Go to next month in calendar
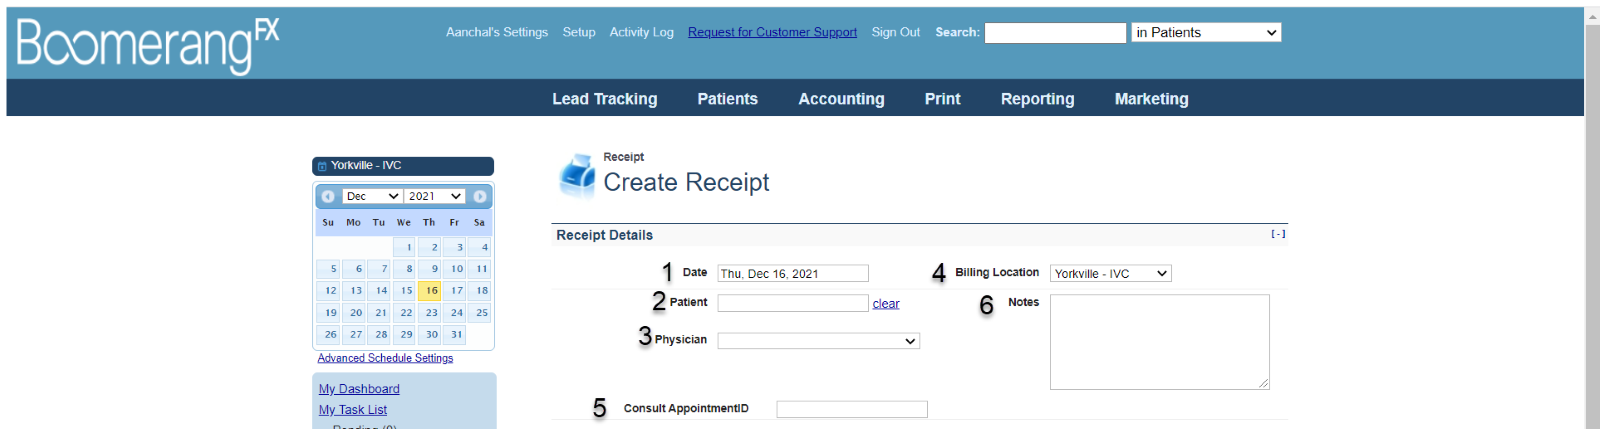The image size is (1600, 429). tap(480, 196)
